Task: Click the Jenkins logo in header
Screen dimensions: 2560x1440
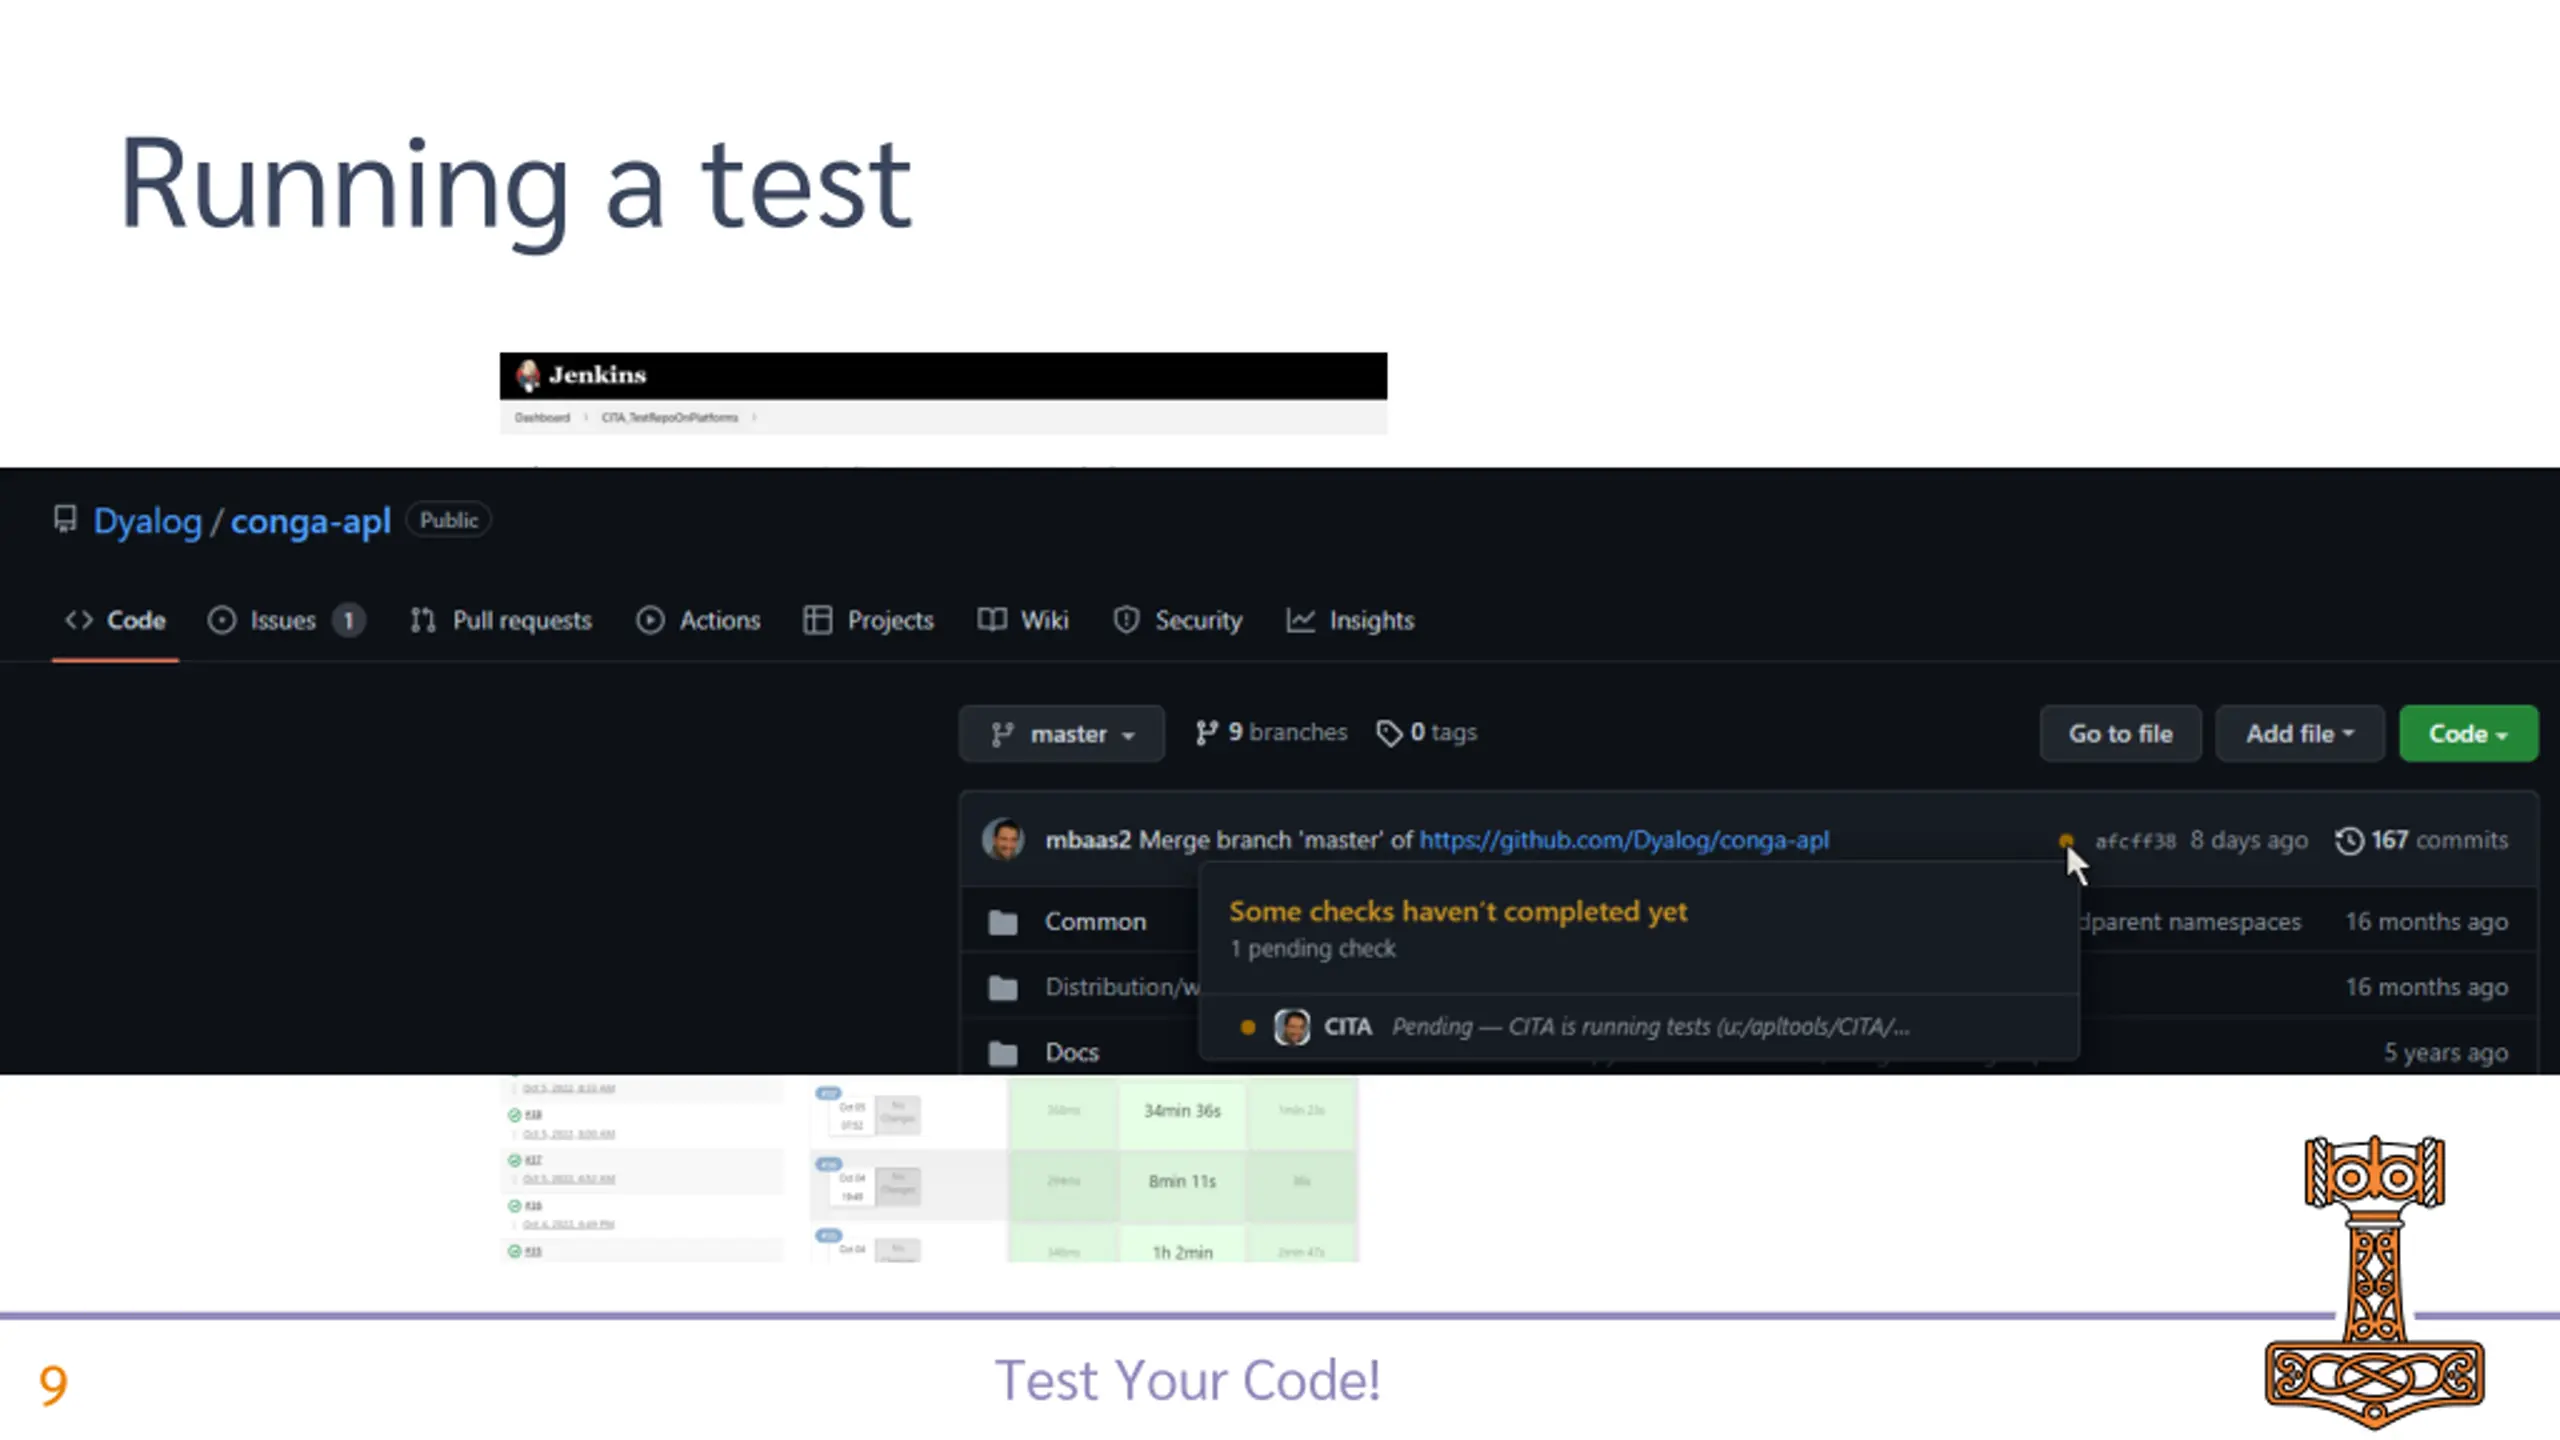Action: click(581, 375)
